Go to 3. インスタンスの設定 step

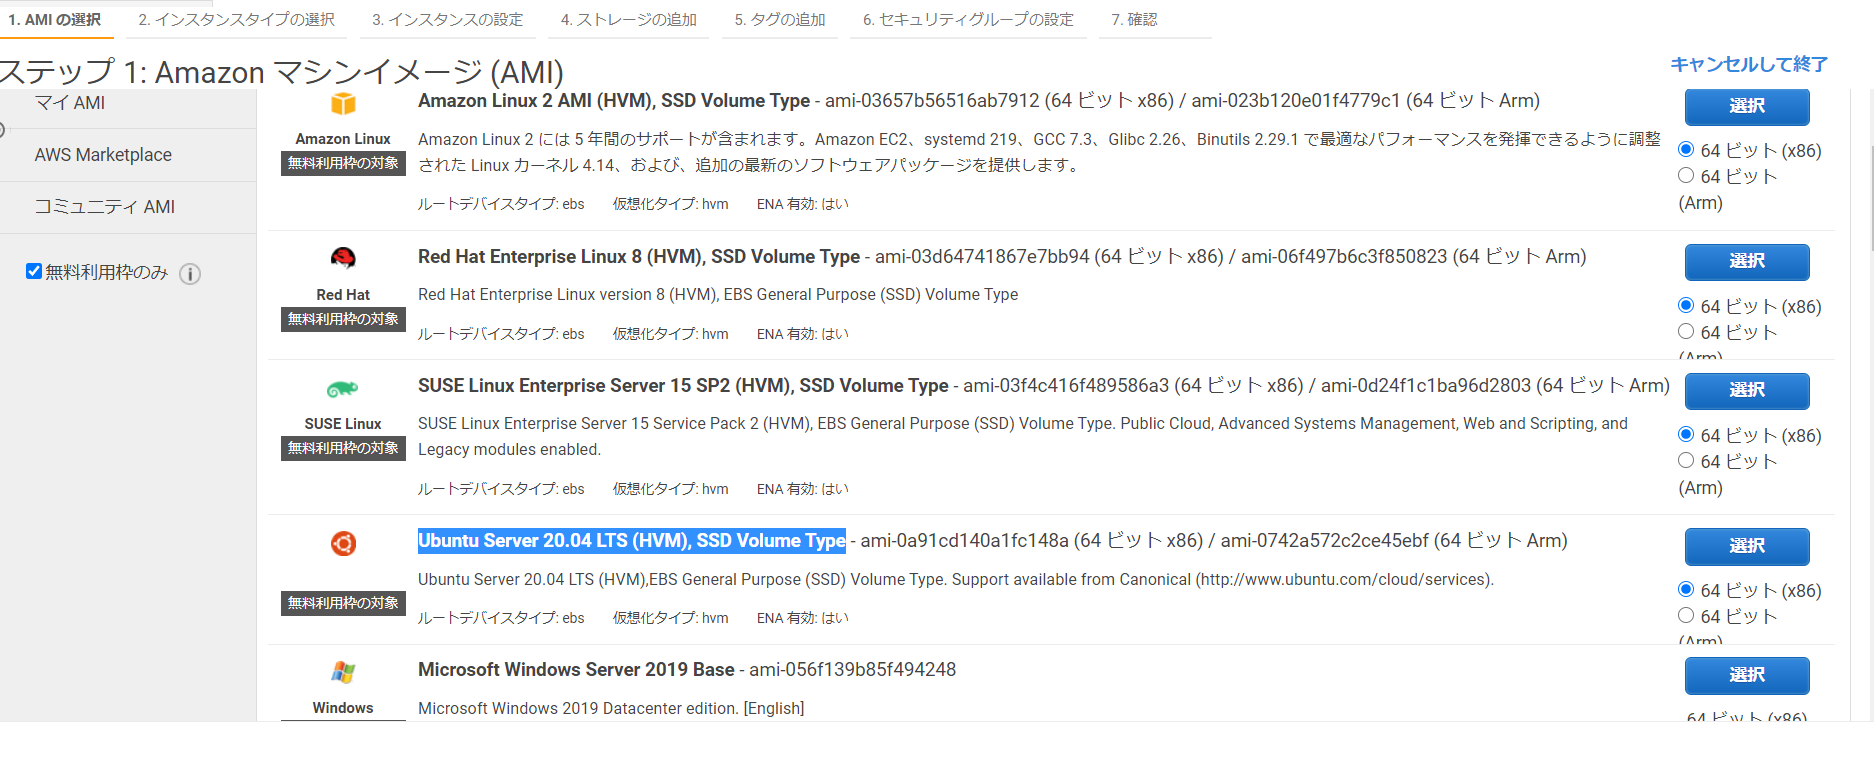pyautogui.click(x=448, y=20)
